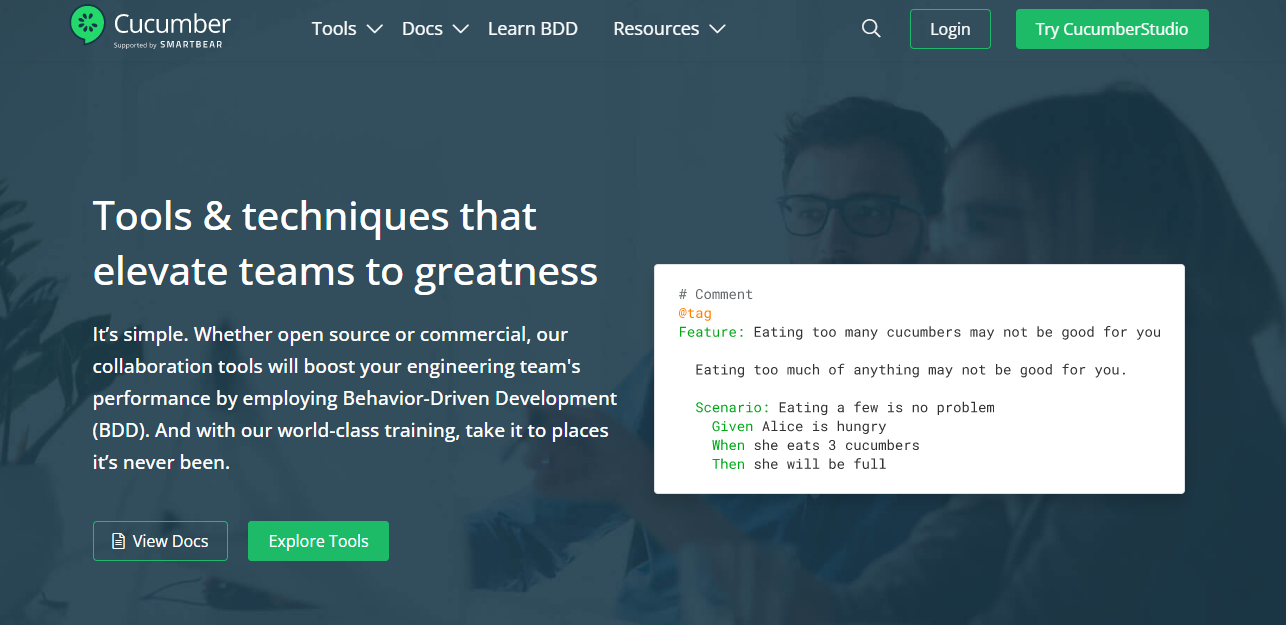Click the Cucumber wordmark text

(x=172, y=23)
